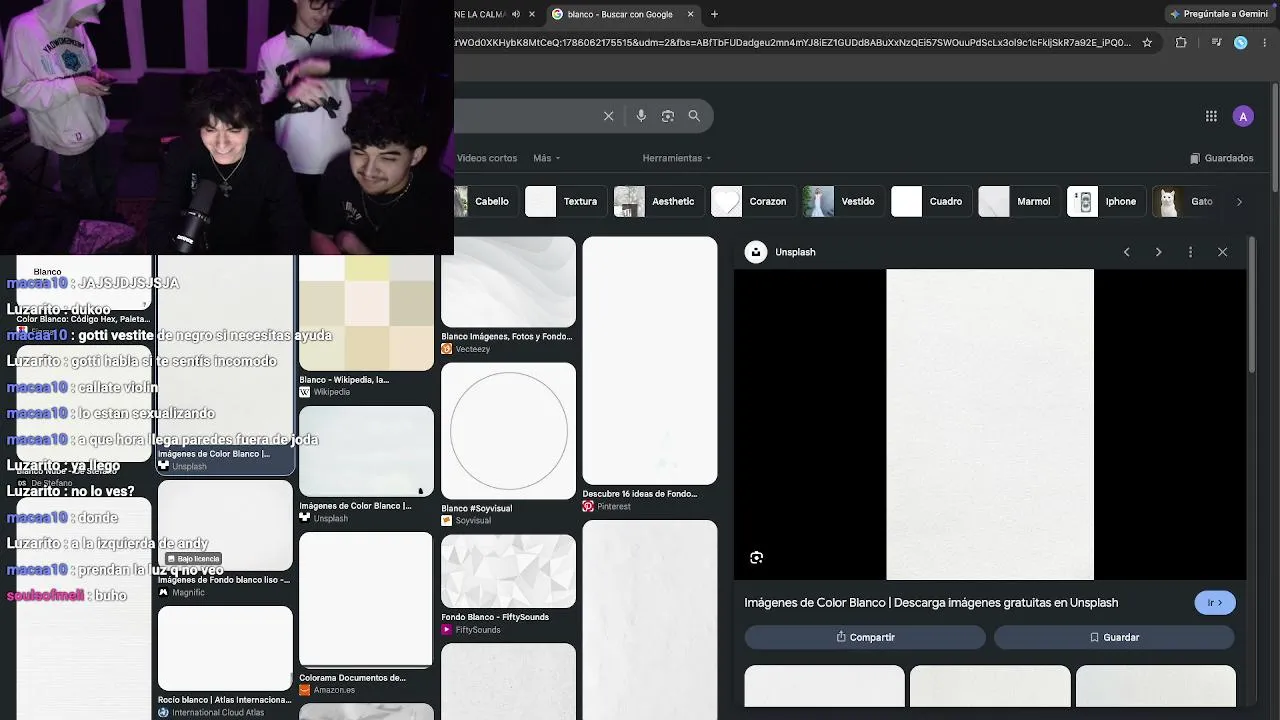The height and width of the screenshot is (720, 1280).
Task: Select the Iphone suggestion chip
Action: point(1106,201)
